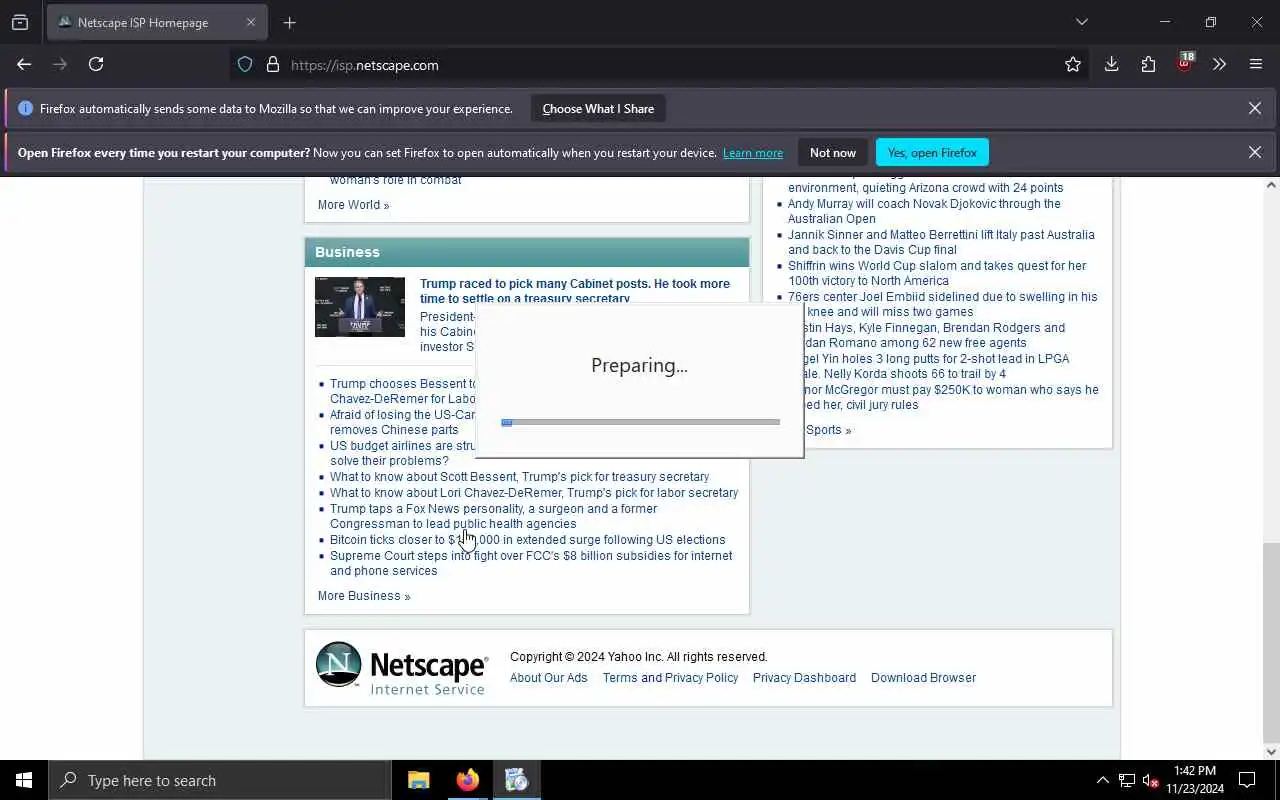Open the Trump podium news thumbnail
This screenshot has height=800, width=1280.
[x=360, y=307]
